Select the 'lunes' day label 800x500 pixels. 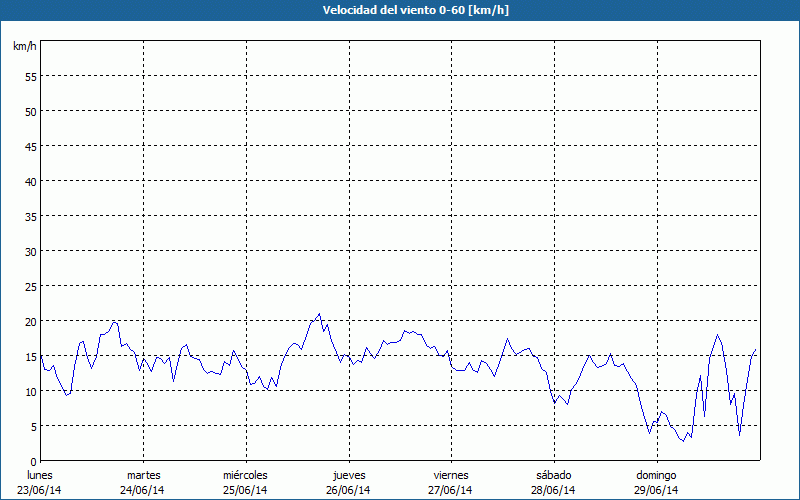pos(40,475)
